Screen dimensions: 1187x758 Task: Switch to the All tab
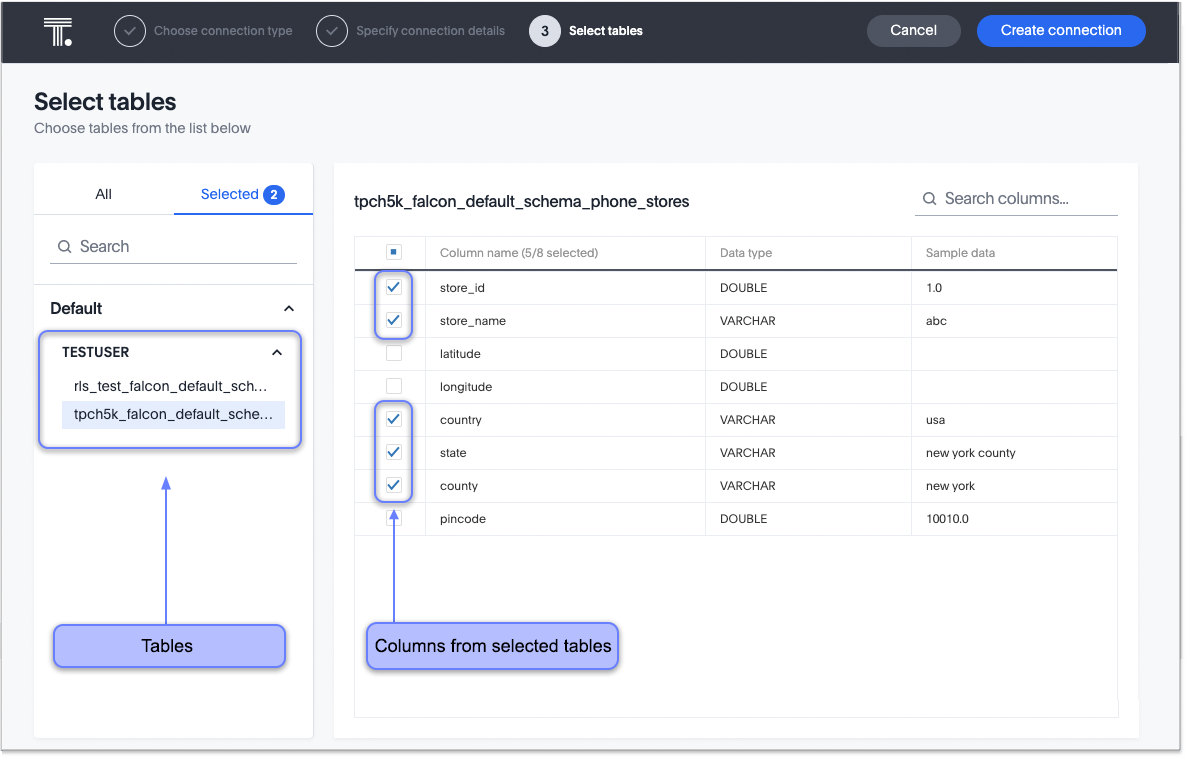[103, 194]
